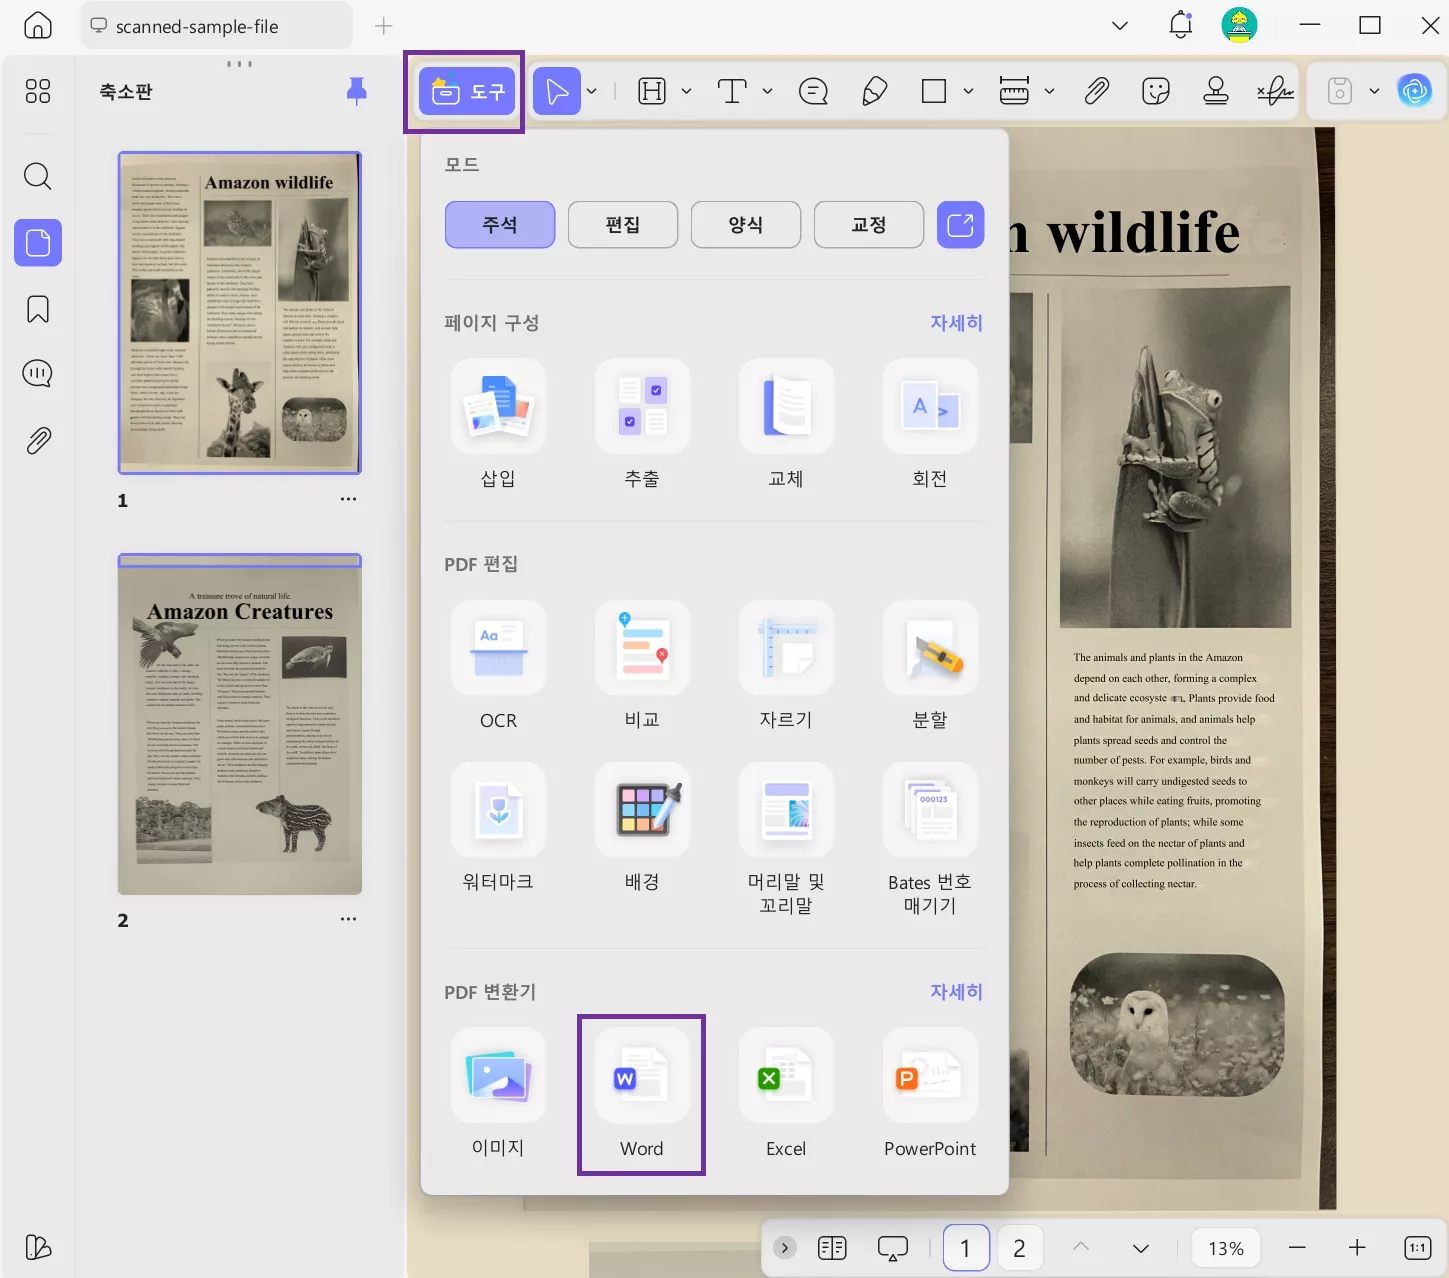Screen dimensions: 1449x1278
Task: Select the Text tool in the toolbar
Action: [x=730, y=90]
